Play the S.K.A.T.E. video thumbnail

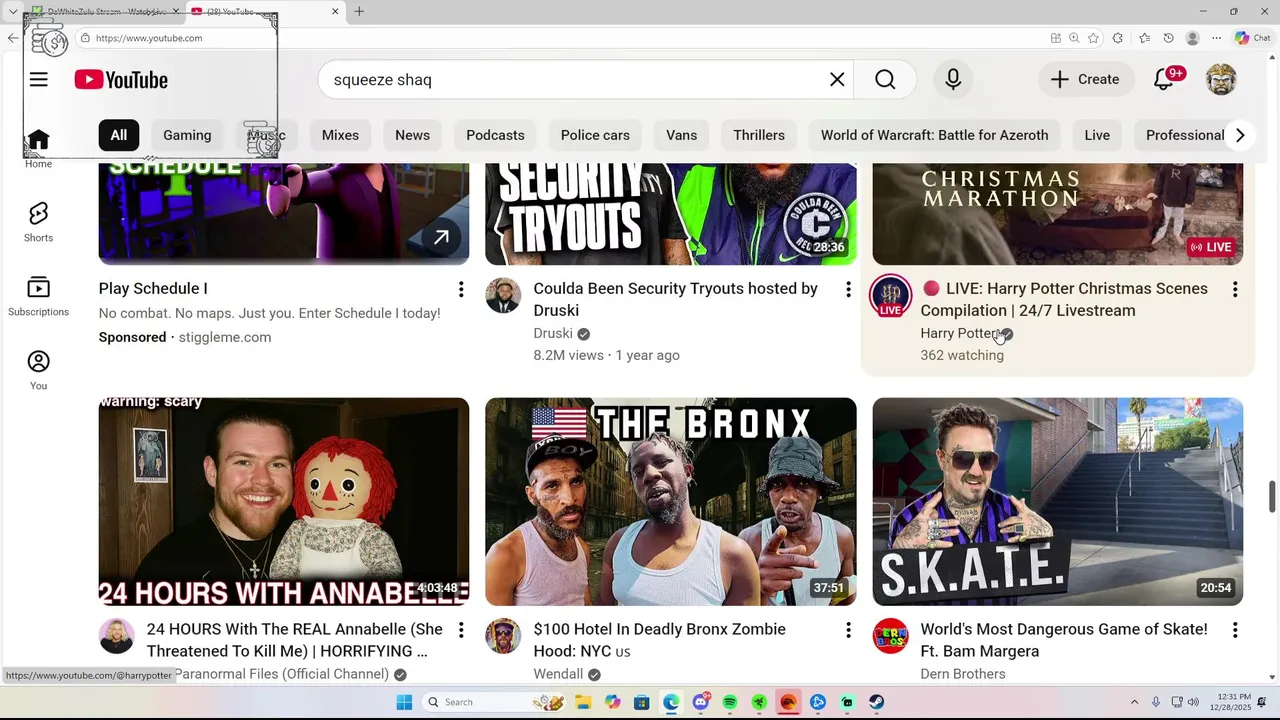tap(1058, 502)
